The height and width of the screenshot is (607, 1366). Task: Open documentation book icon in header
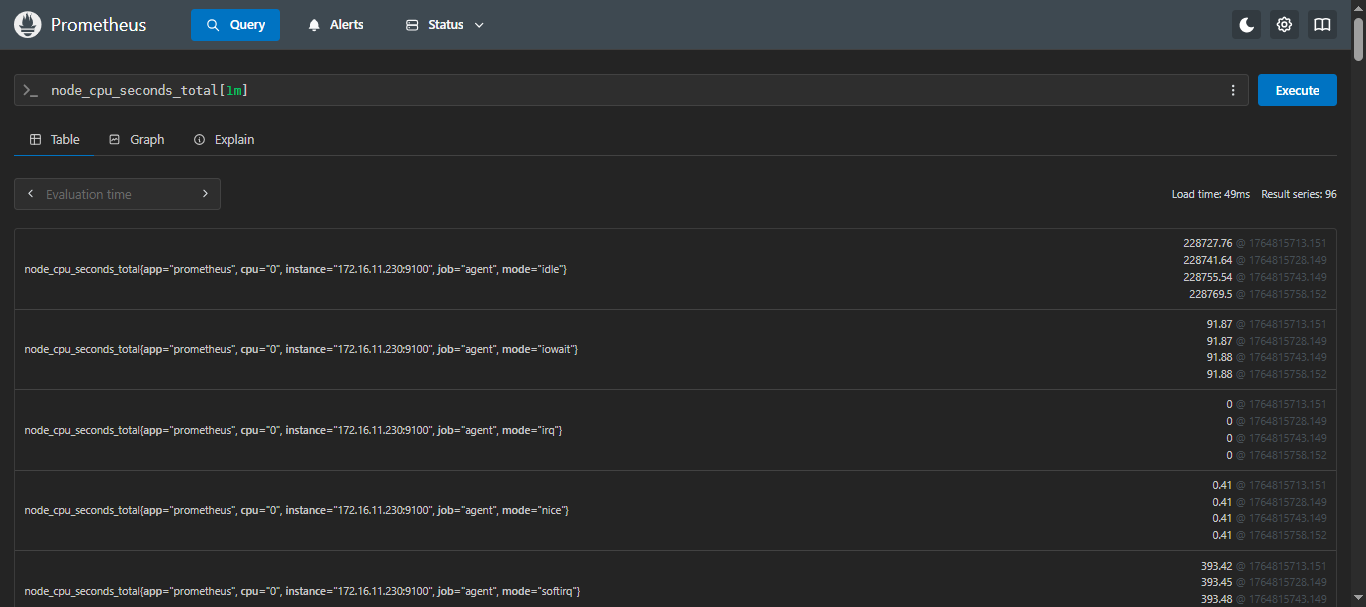(x=1322, y=25)
